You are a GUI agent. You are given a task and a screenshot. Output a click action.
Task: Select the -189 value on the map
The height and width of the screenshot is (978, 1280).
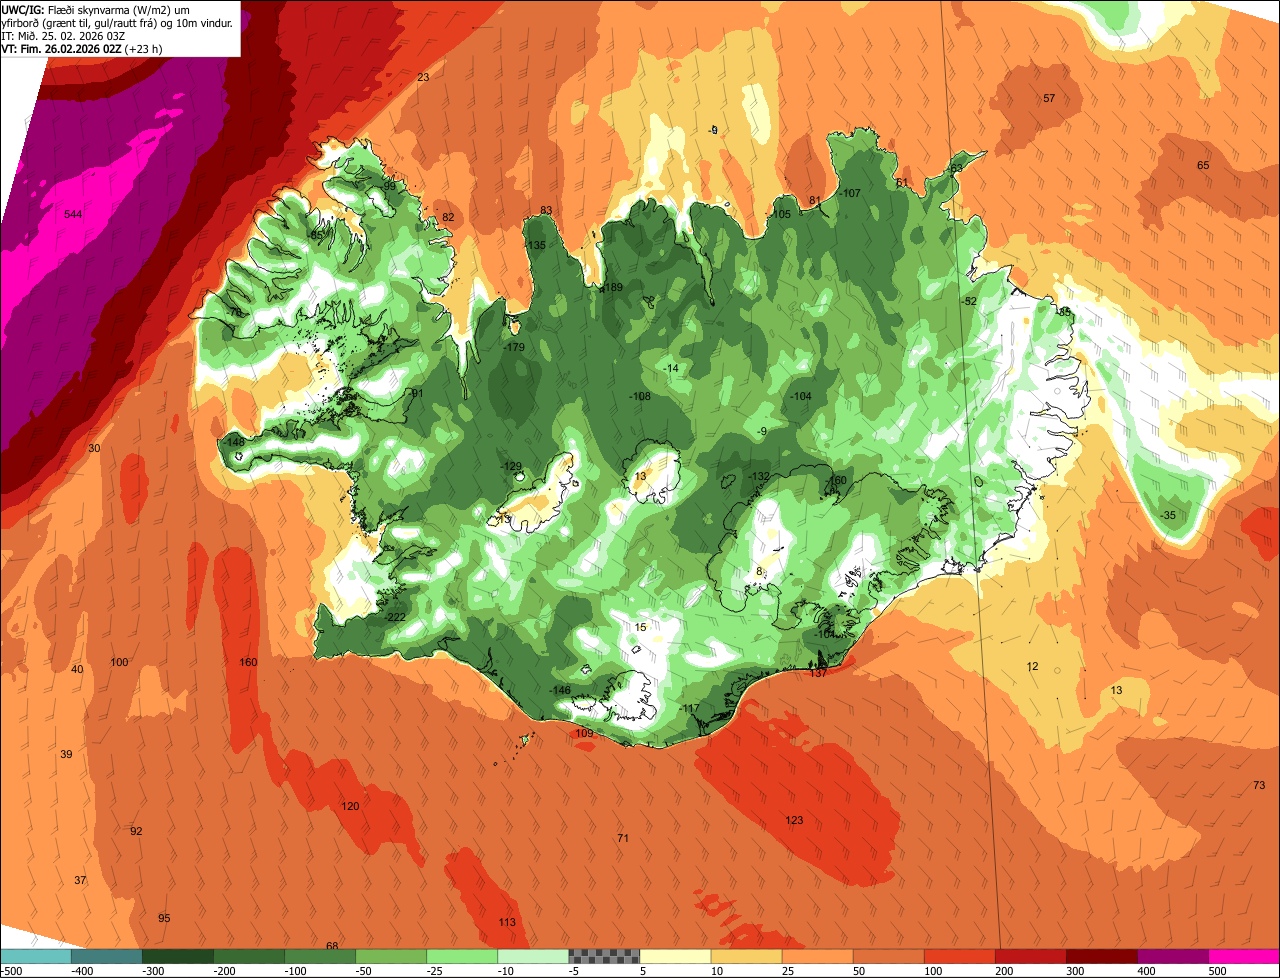(x=612, y=288)
